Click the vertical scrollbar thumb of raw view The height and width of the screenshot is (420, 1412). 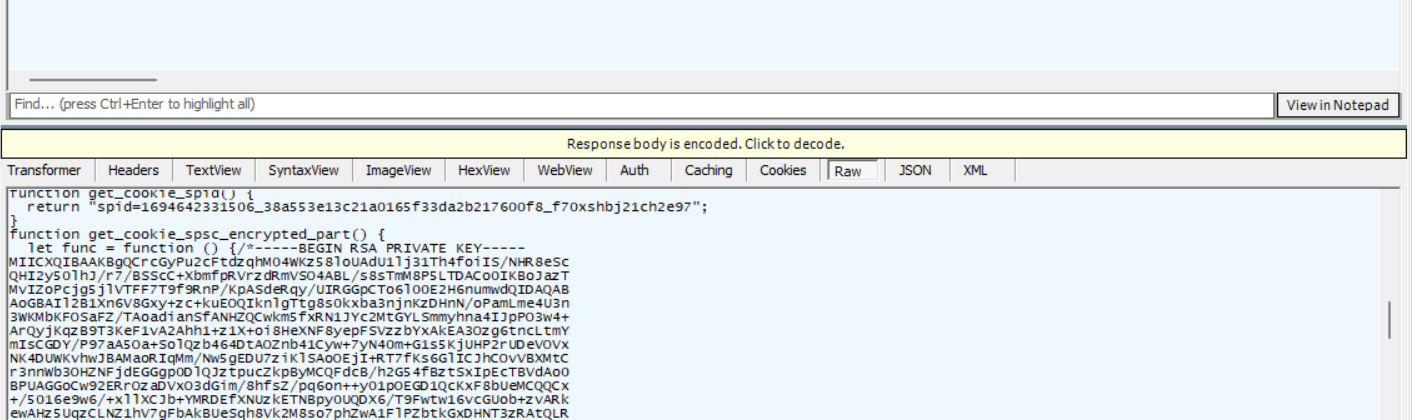(x=1389, y=320)
